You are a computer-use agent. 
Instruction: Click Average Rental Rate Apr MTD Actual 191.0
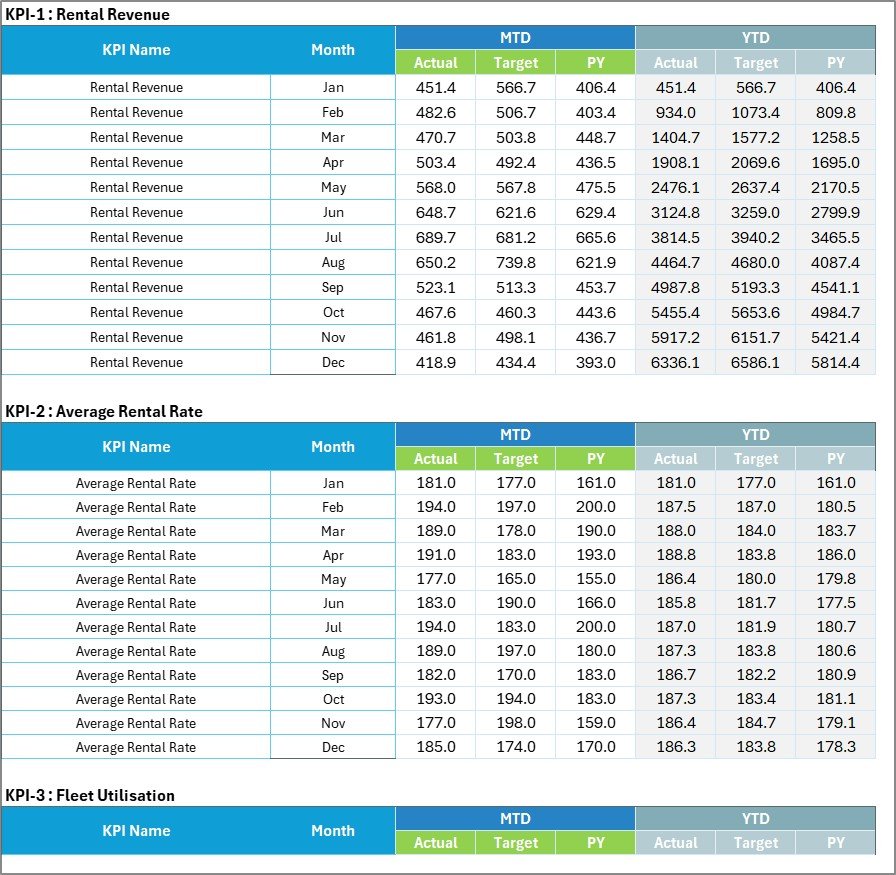pos(435,555)
